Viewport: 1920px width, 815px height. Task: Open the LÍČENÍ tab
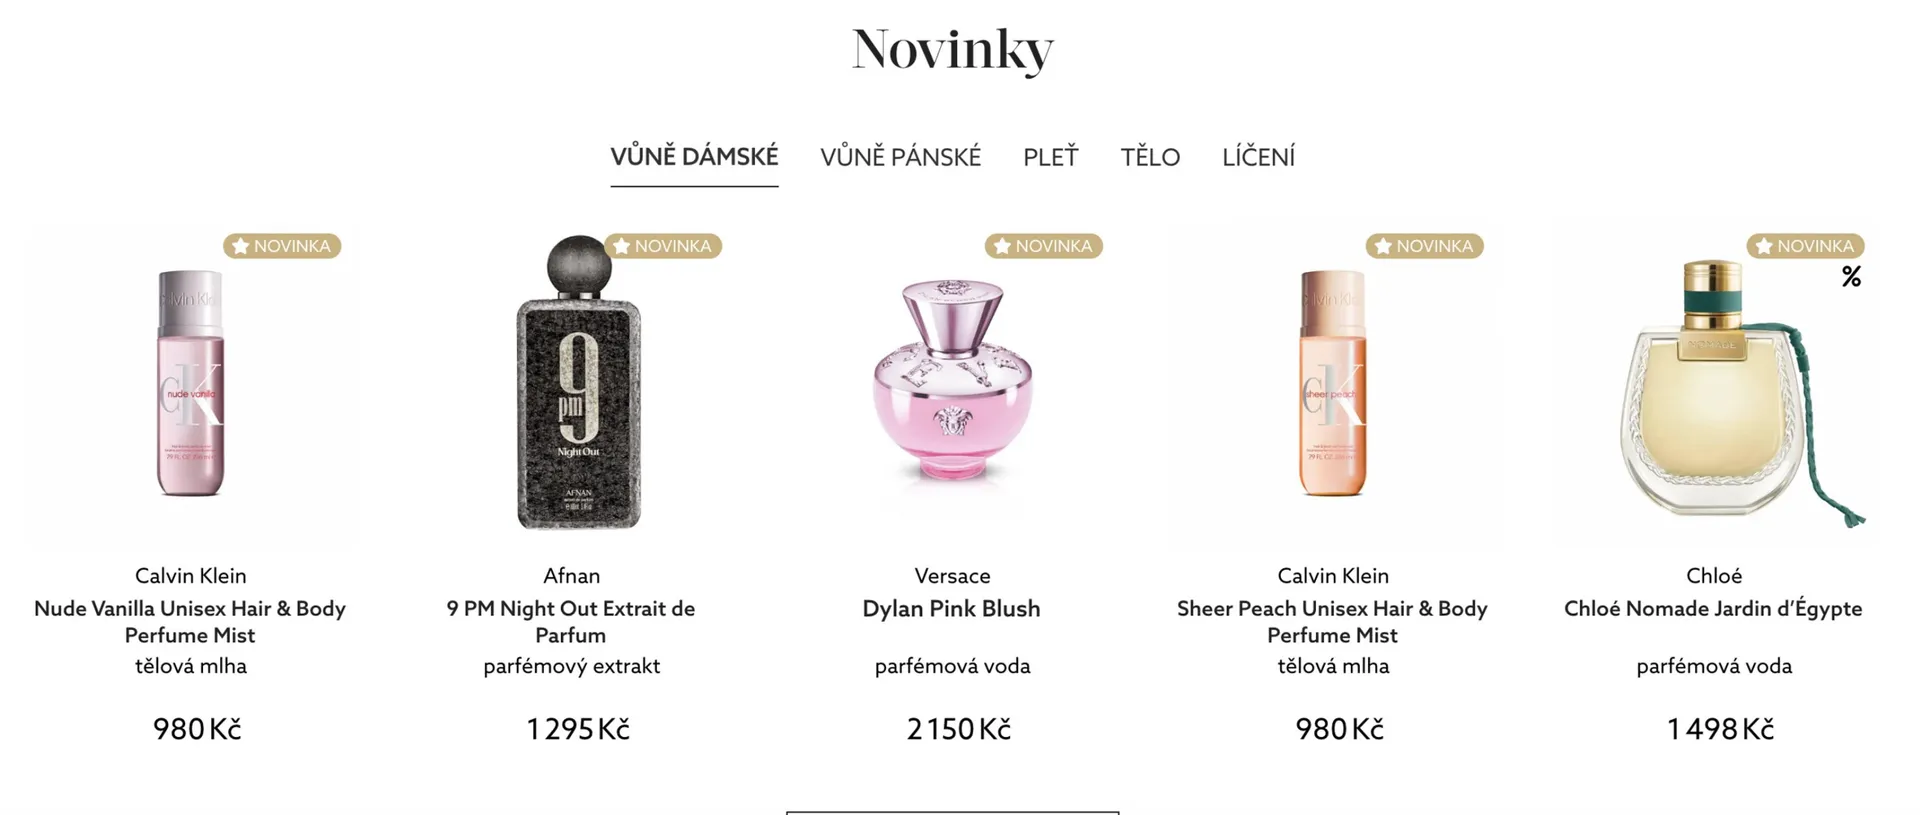[x=1258, y=157]
